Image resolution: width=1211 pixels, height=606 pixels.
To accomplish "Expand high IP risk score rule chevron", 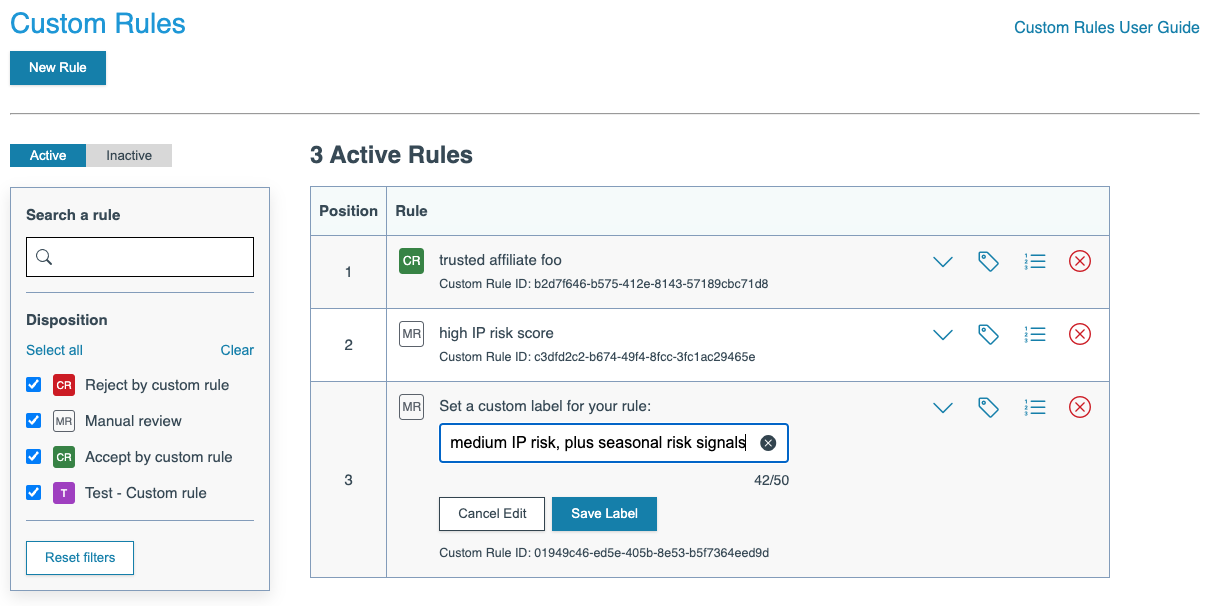I will [x=942, y=335].
